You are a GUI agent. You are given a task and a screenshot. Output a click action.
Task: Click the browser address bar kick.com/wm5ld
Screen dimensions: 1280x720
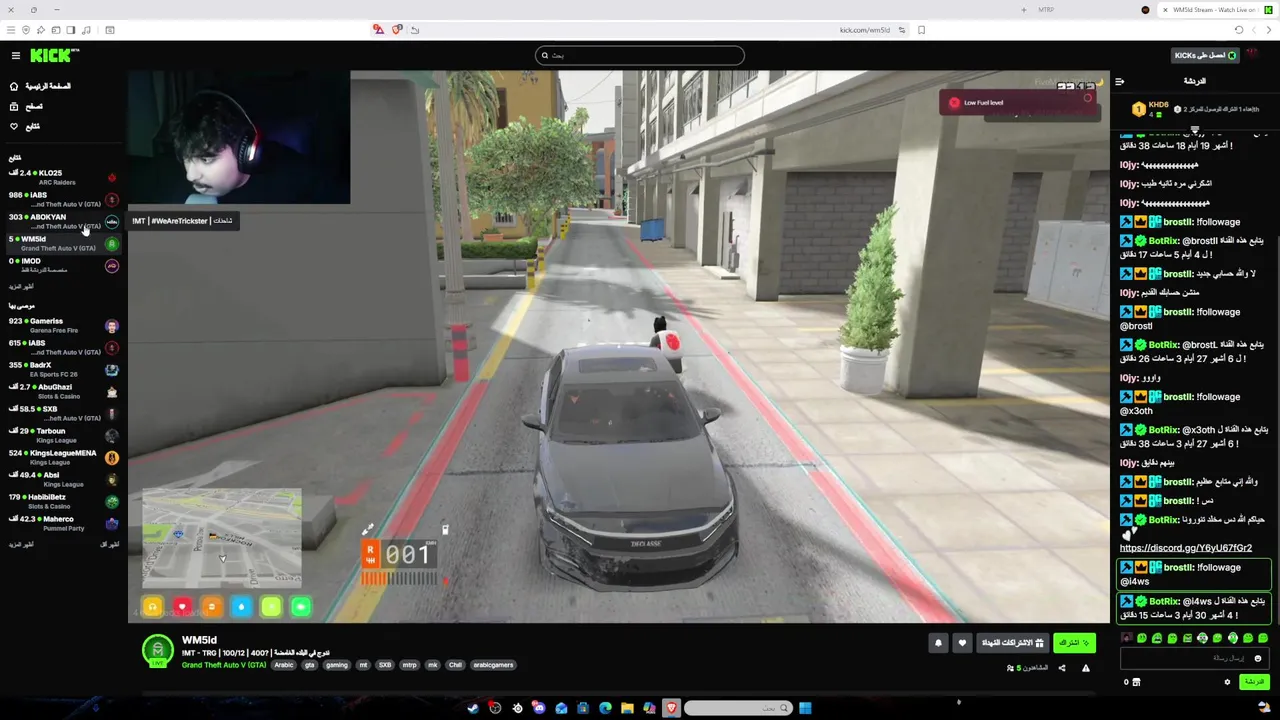point(864,30)
